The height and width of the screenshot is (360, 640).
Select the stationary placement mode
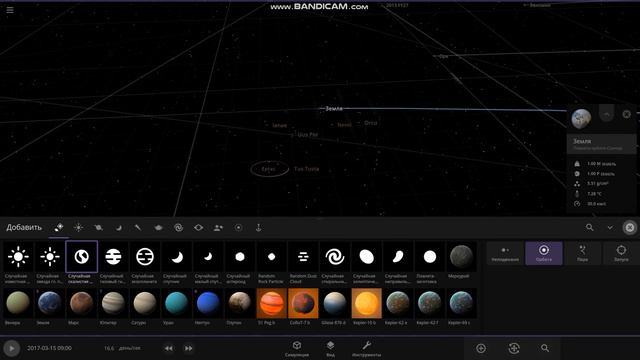click(505, 253)
